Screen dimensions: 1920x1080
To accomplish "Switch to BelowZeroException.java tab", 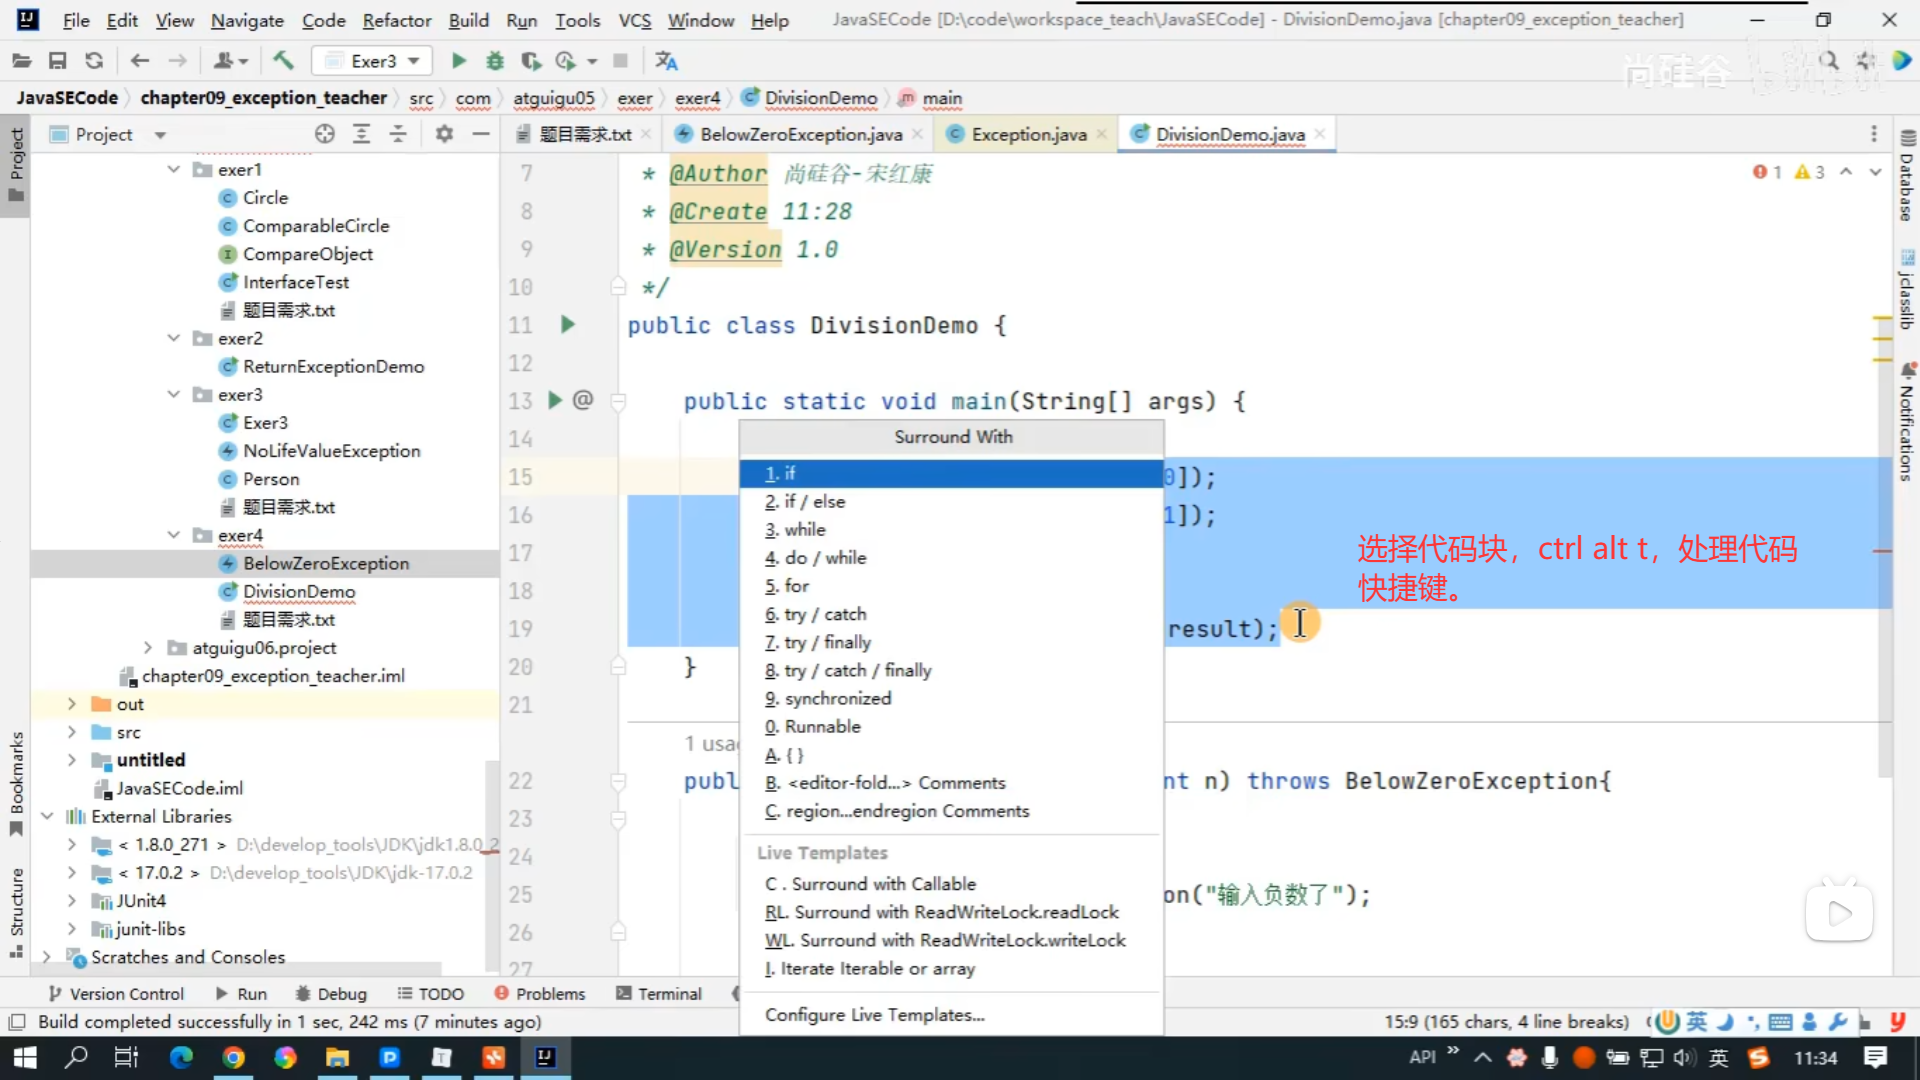I will (x=800, y=134).
